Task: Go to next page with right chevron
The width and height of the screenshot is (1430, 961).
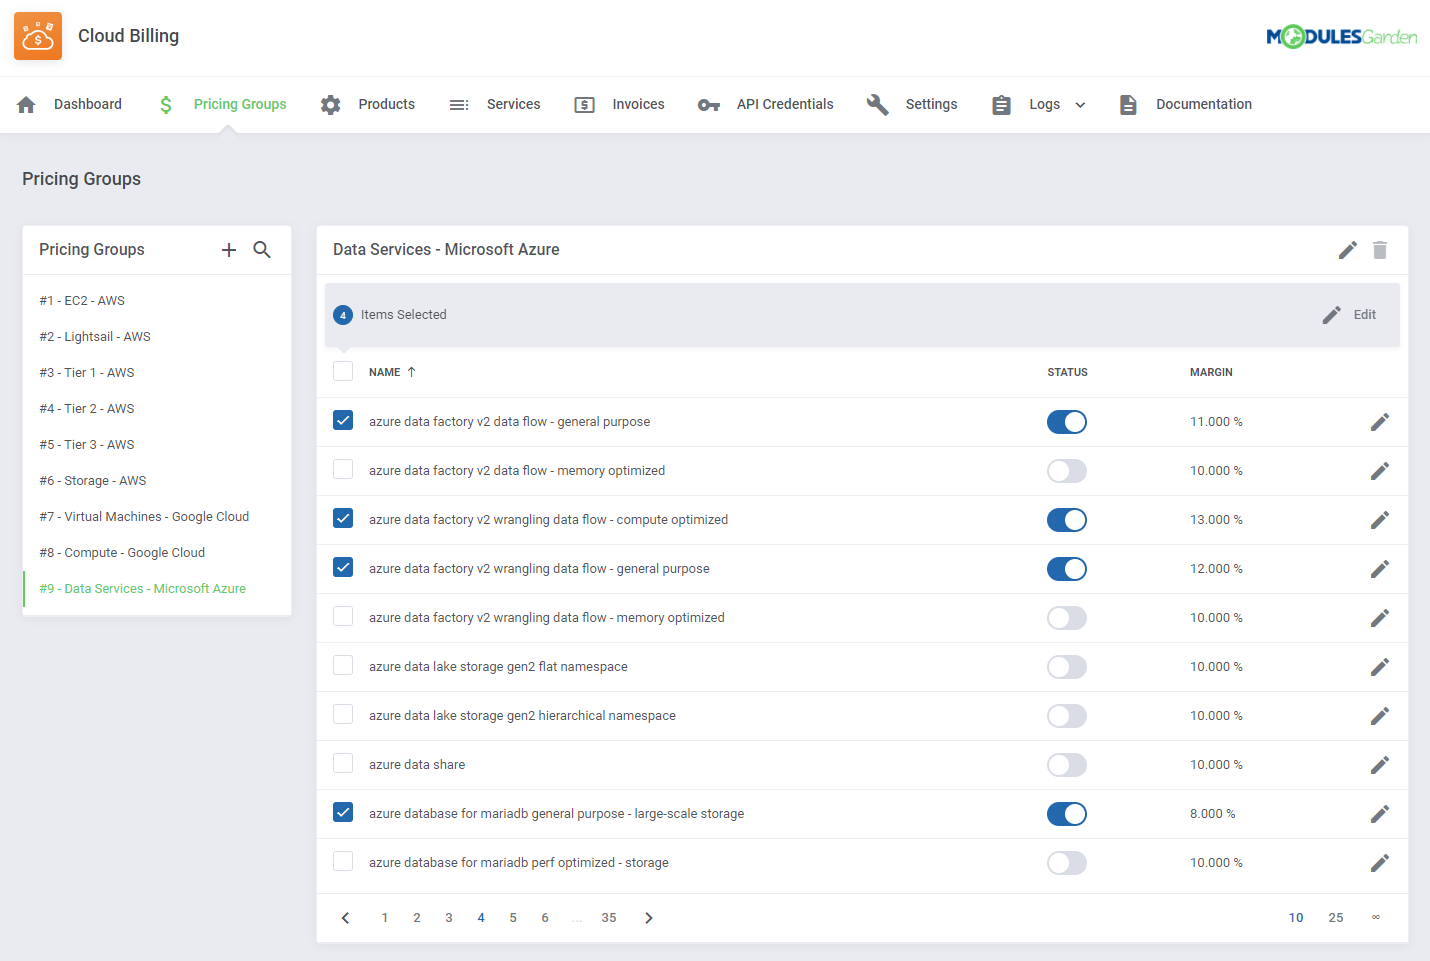Action: [x=649, y=918]
